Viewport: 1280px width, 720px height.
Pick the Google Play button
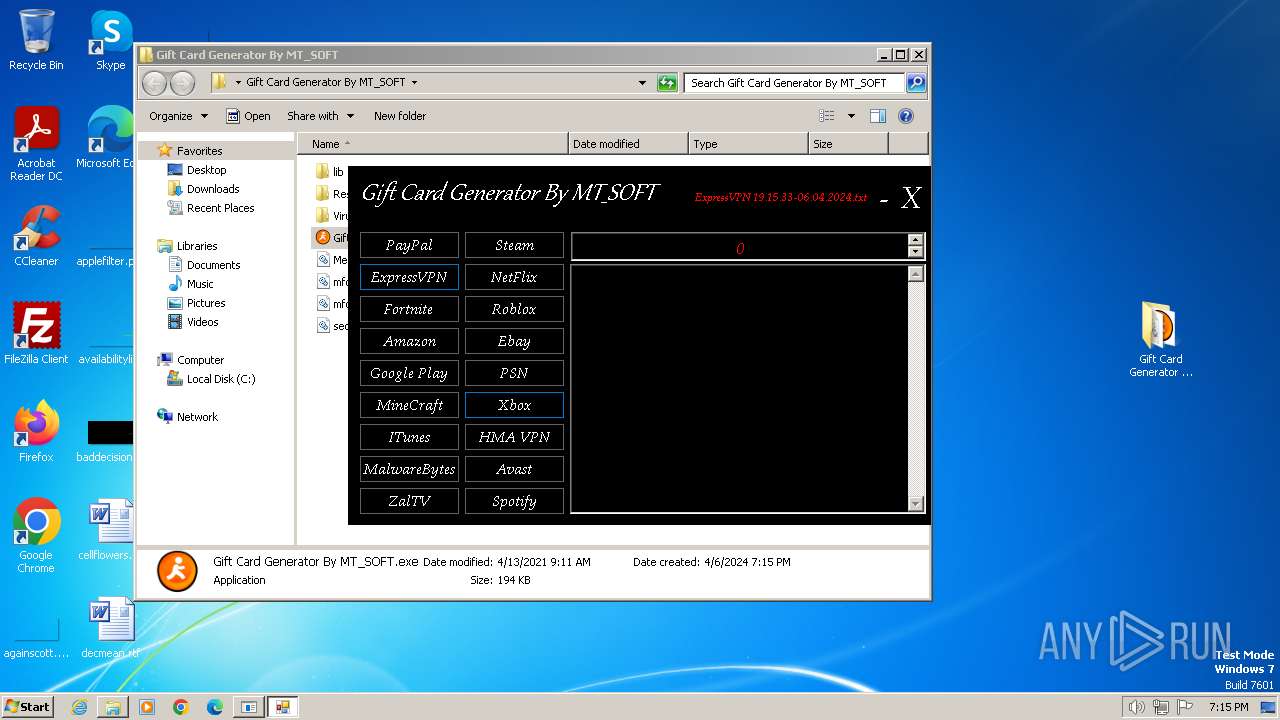pos(409,373)
